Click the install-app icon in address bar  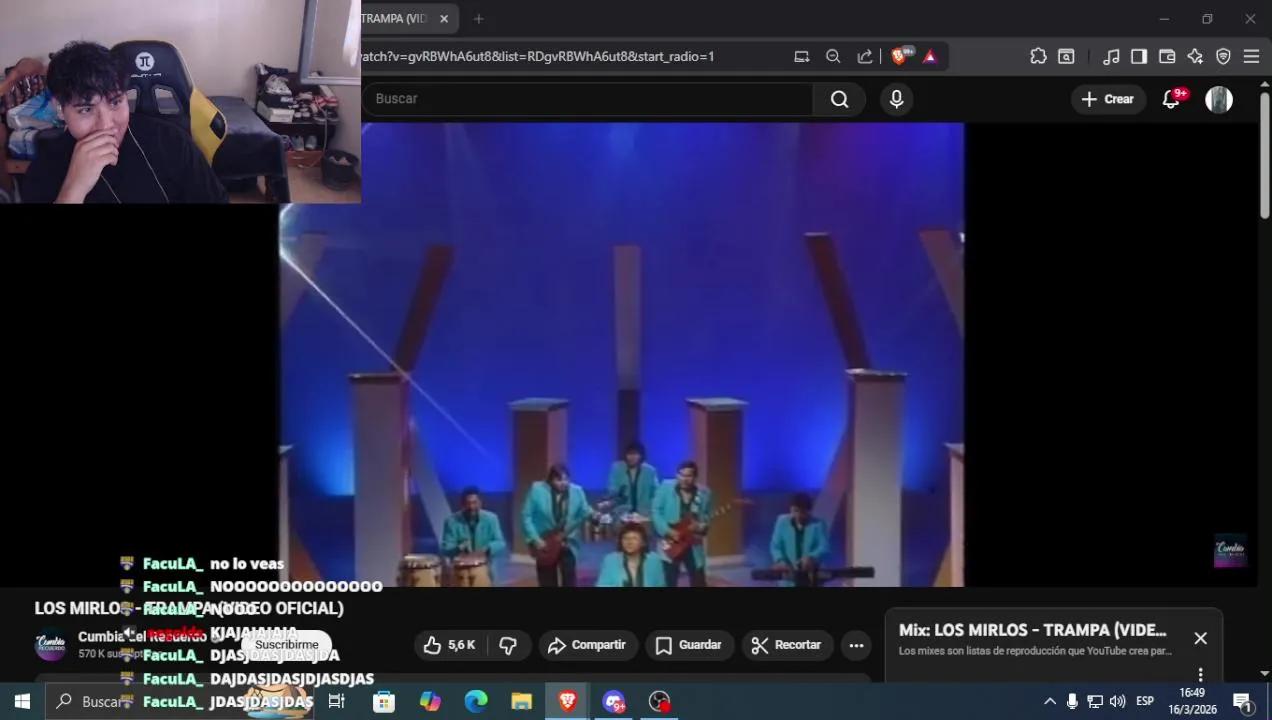(x=801, y=57)
